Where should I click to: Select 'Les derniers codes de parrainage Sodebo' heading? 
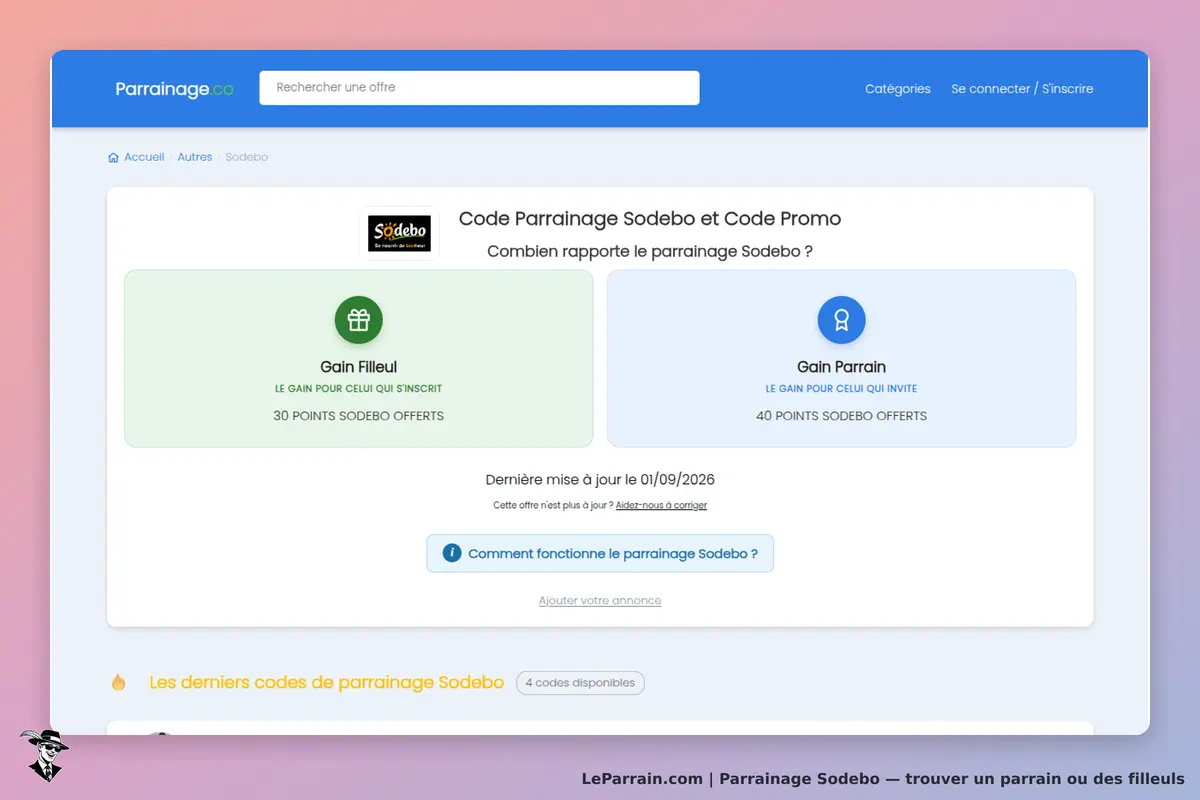tap(326, 683)
